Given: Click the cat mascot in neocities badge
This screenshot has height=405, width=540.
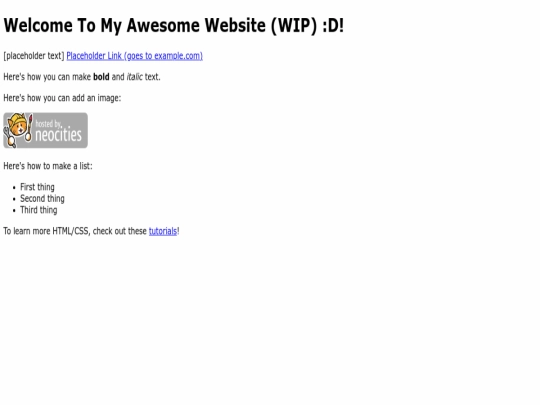Looking at the screenshot, I should [x=18, y=130].
